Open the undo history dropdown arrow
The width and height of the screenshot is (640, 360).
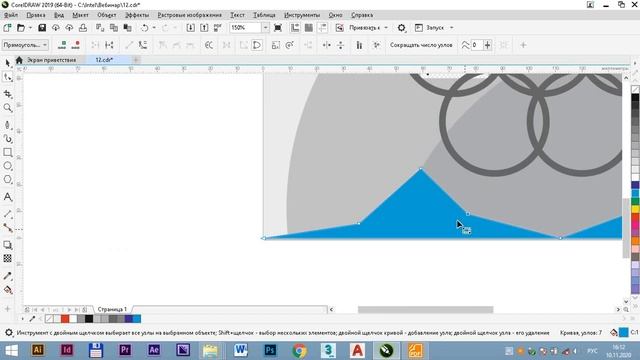pyautogui.click(x=154, y=28)
